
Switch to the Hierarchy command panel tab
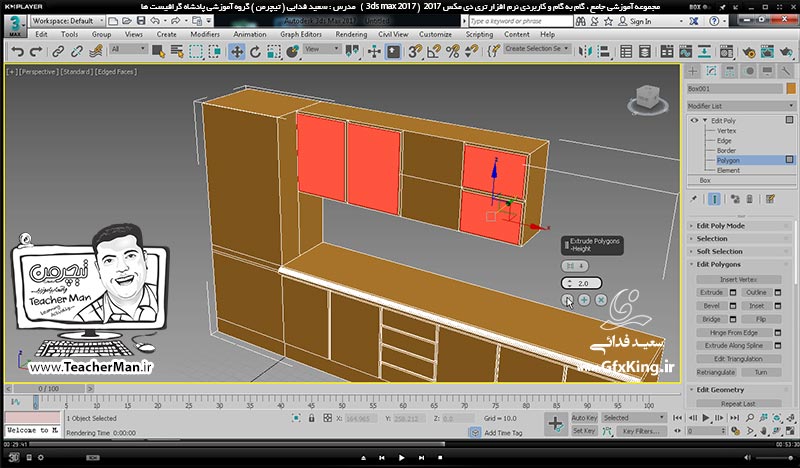click(730, 71)
